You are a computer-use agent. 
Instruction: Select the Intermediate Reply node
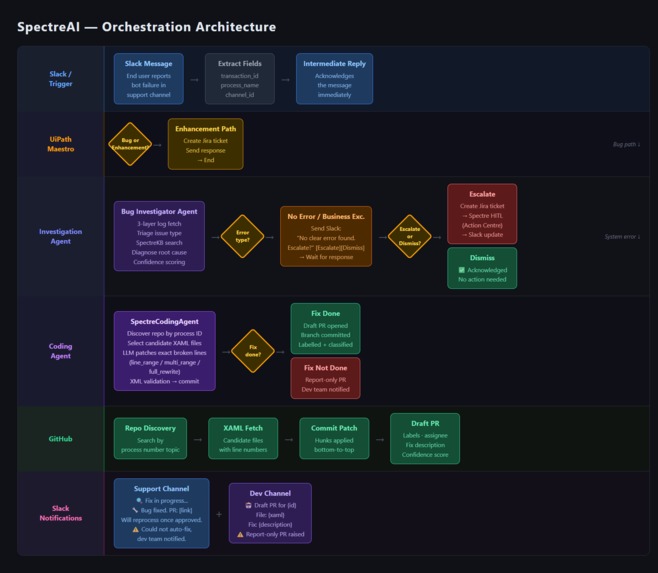(334, 78)
